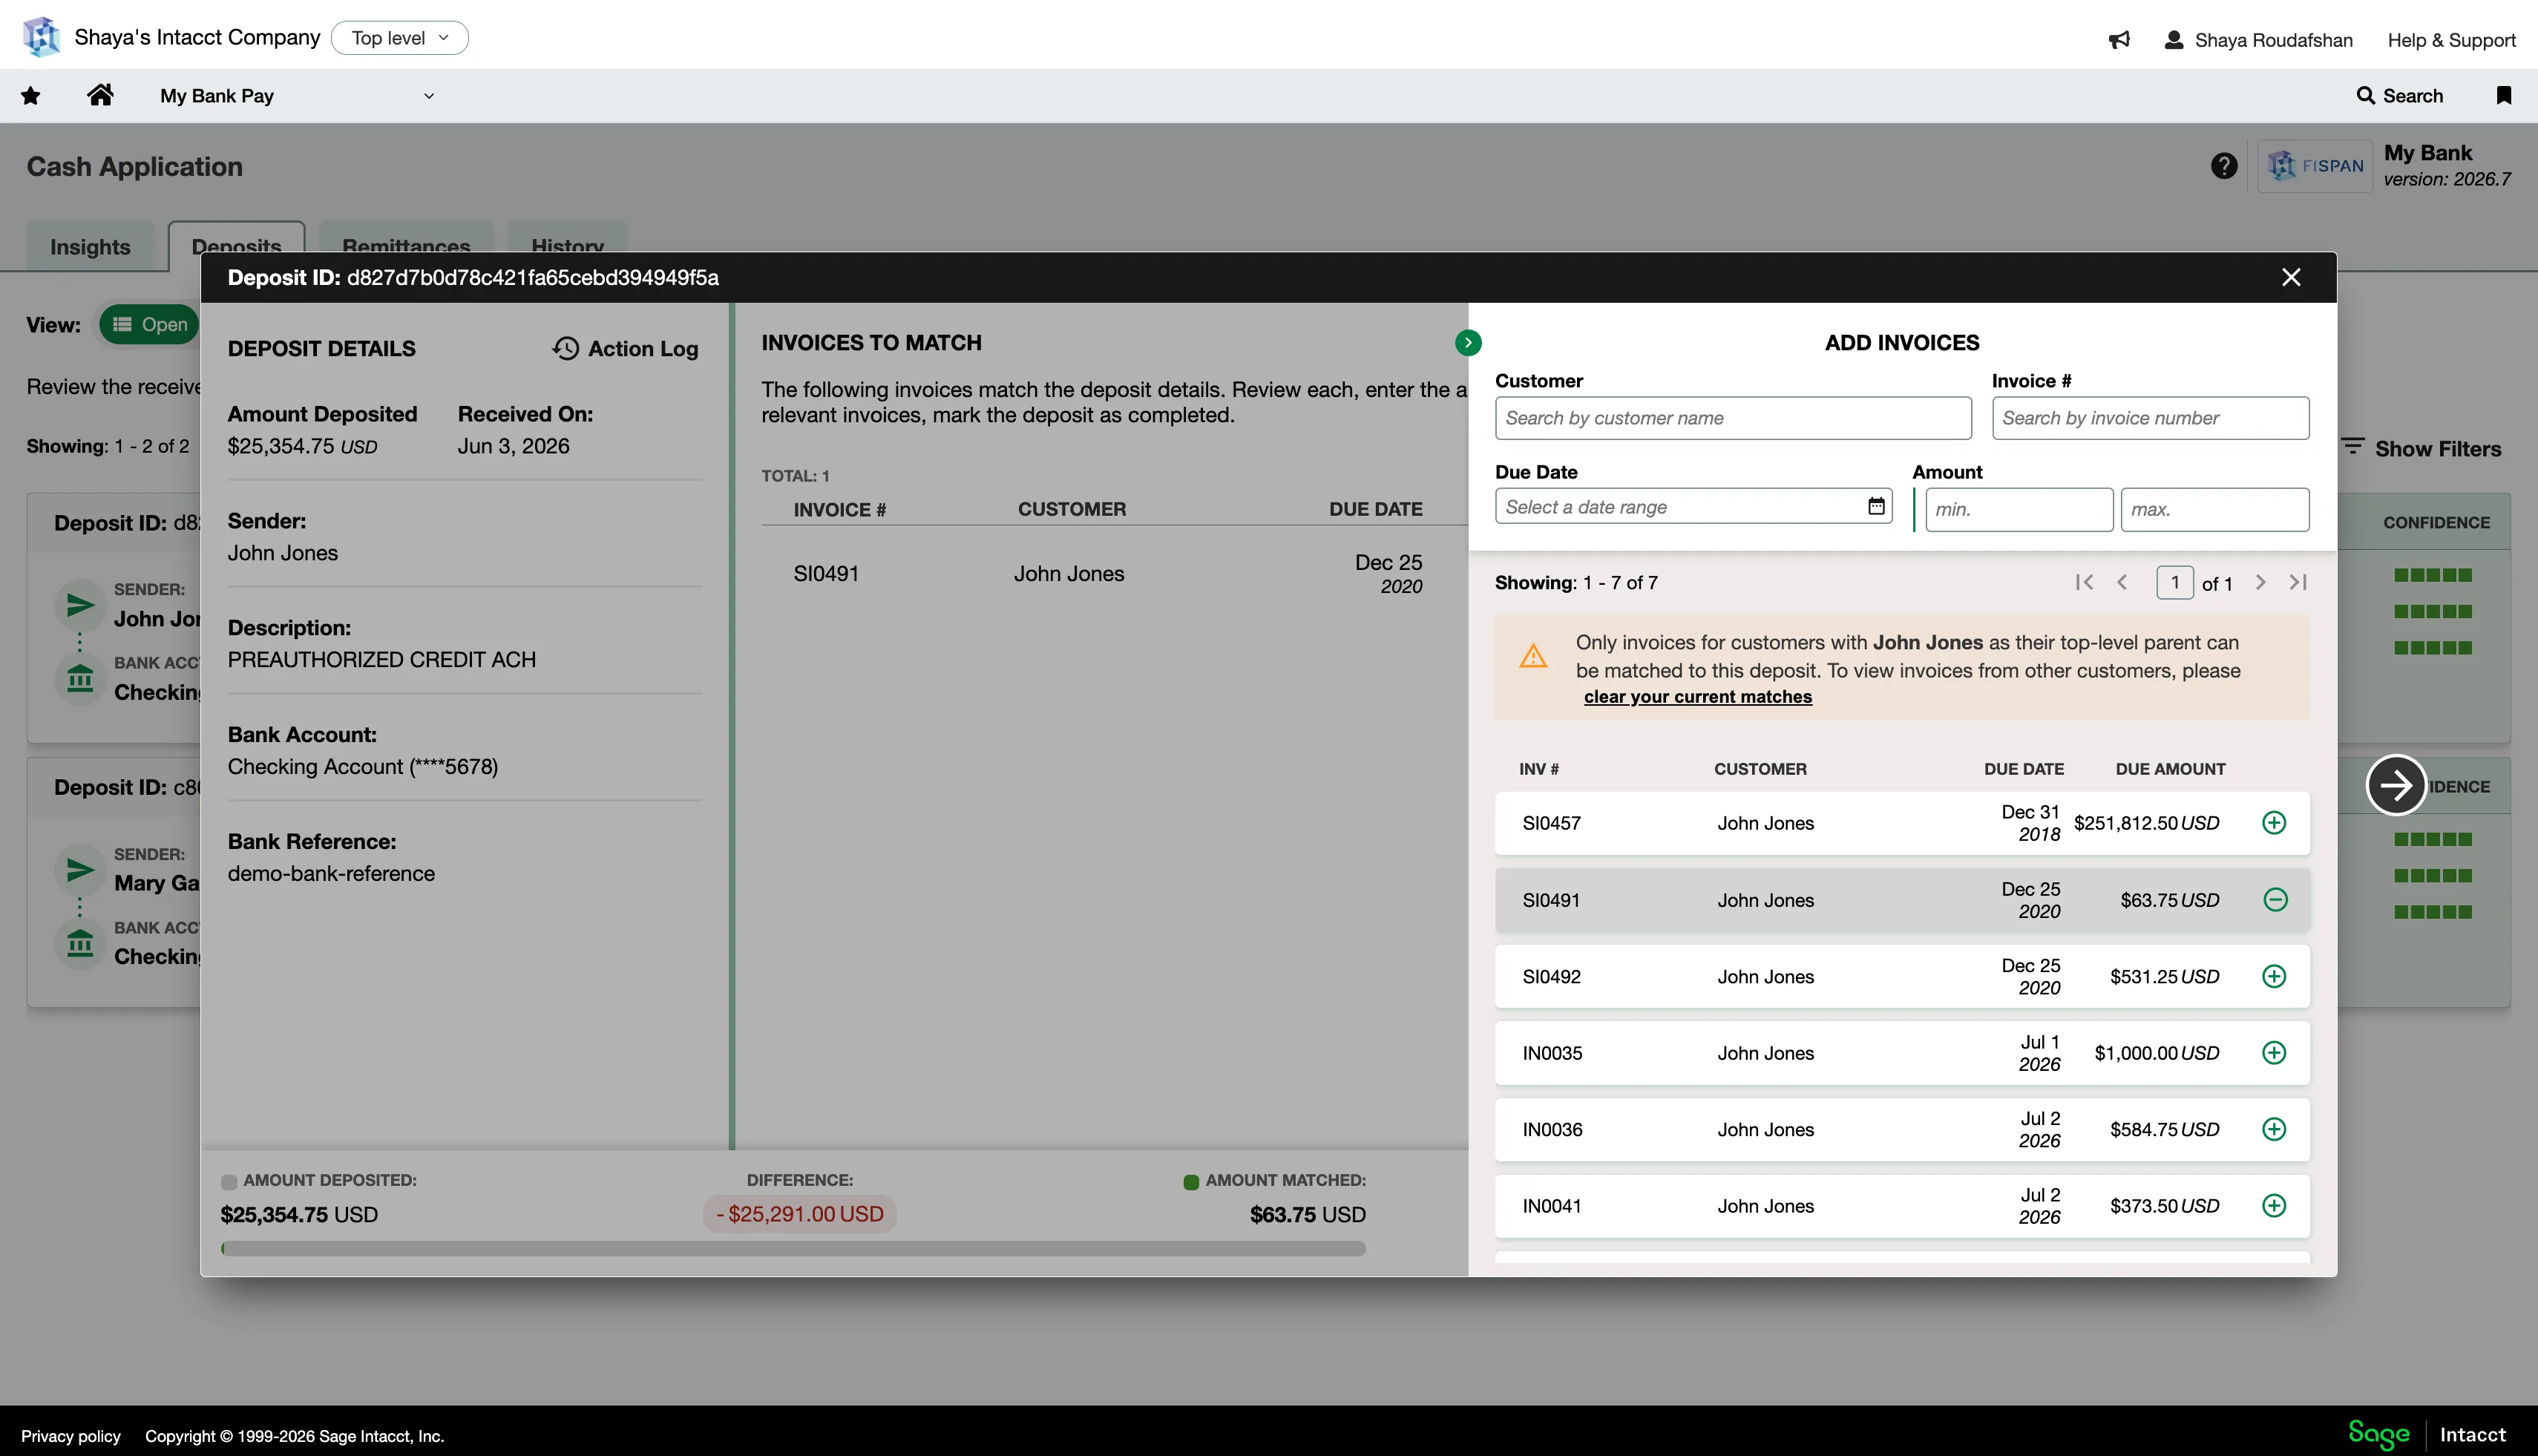This screenshot has height=1456, width=2538.
Task: Click the minimum amount field
Action: (x=2019, y=509)
